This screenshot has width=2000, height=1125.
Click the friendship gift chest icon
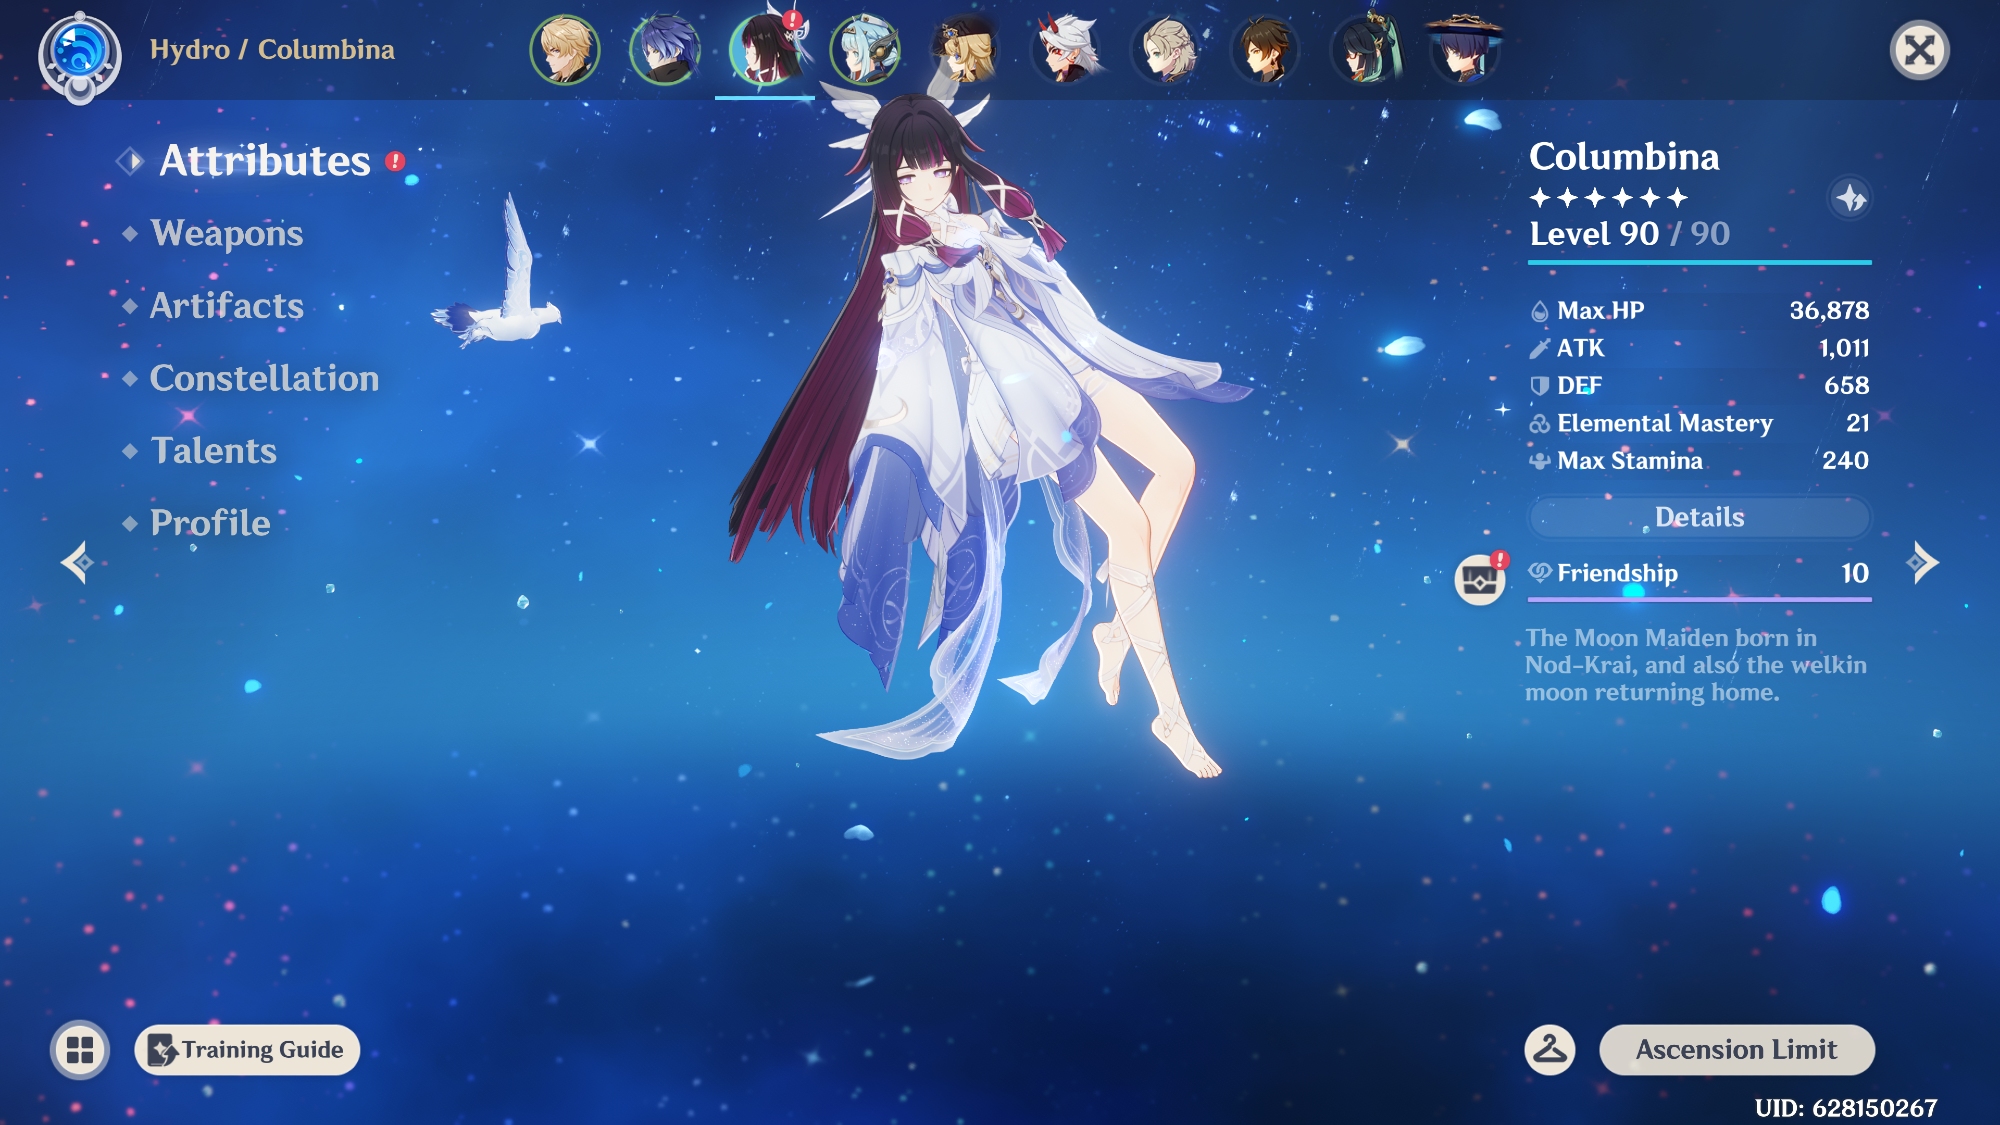(1480, 579)
